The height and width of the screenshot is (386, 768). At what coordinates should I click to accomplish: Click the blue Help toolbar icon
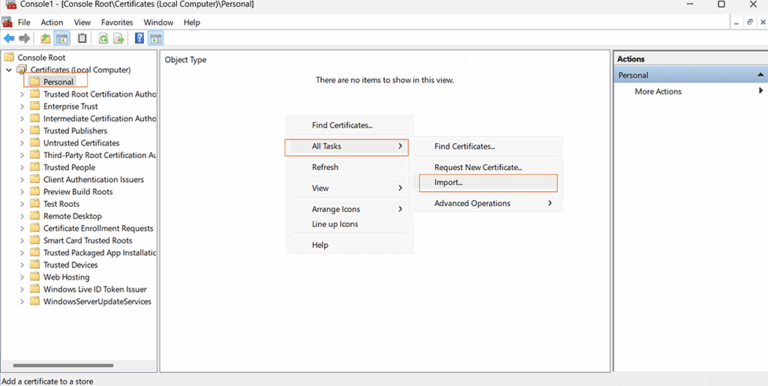[140, 38]
